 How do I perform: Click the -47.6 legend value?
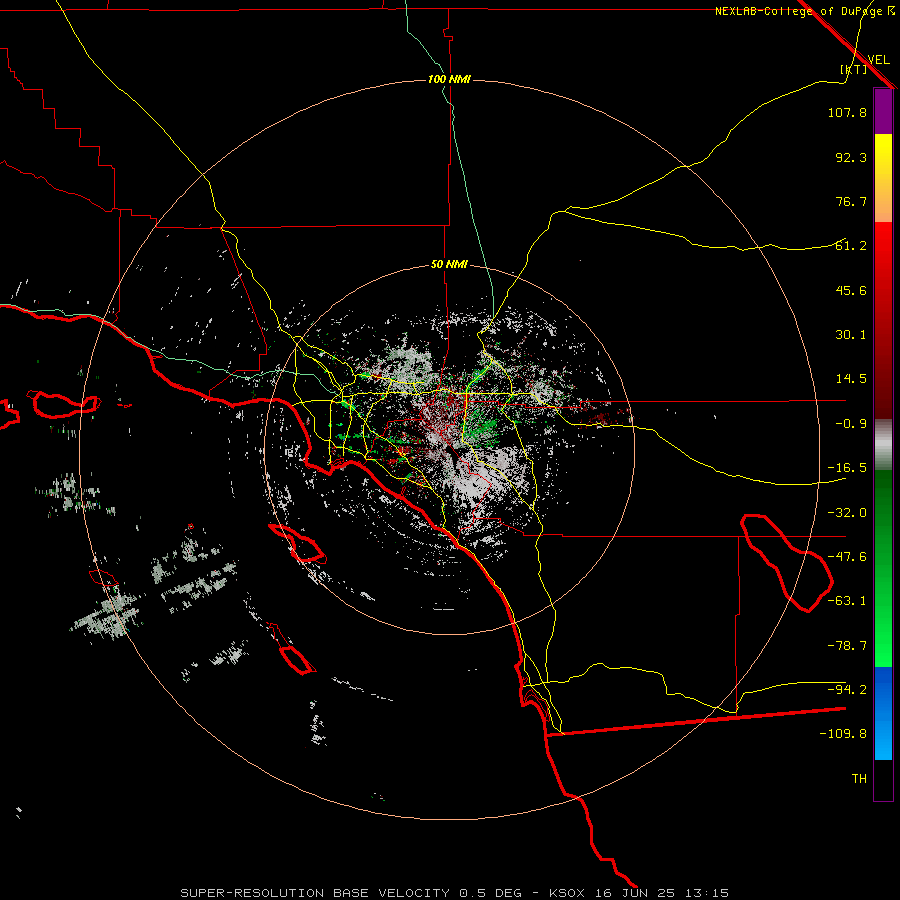(x=847, y=557)
